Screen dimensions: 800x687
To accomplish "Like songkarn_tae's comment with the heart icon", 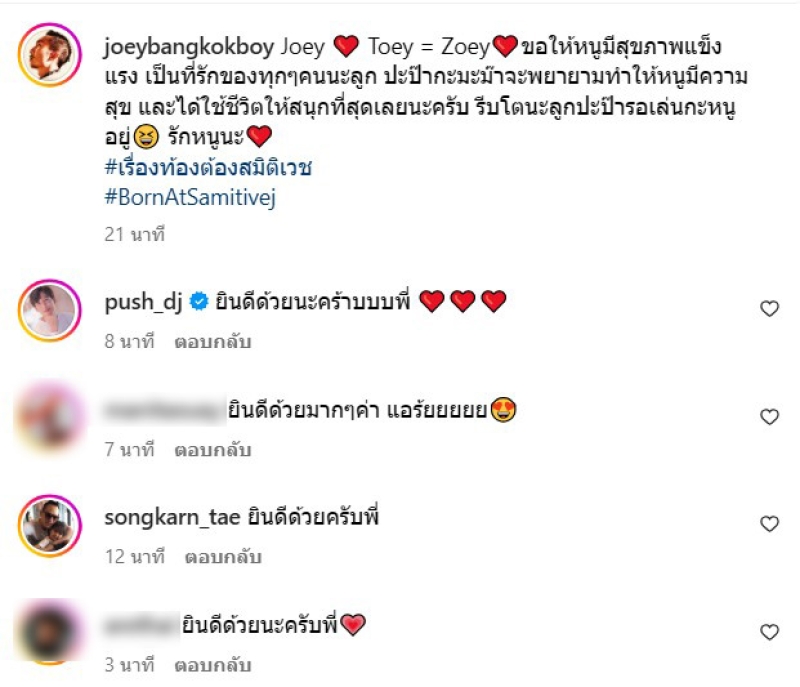I will coord(769,524).
